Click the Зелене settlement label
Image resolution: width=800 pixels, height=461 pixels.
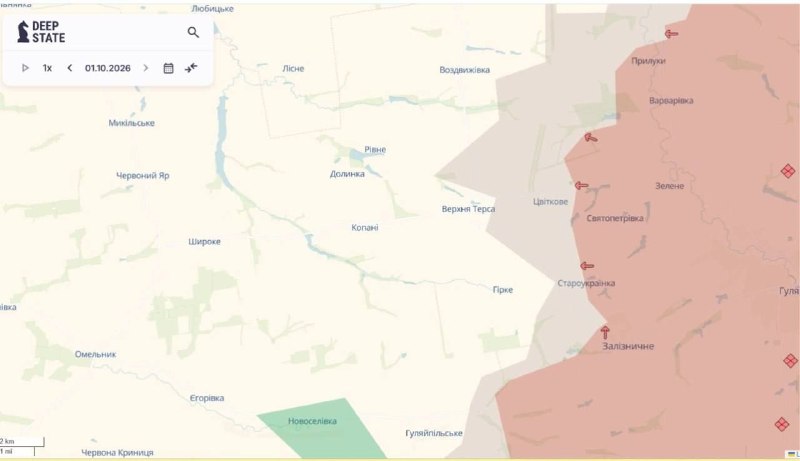(669, 186)
